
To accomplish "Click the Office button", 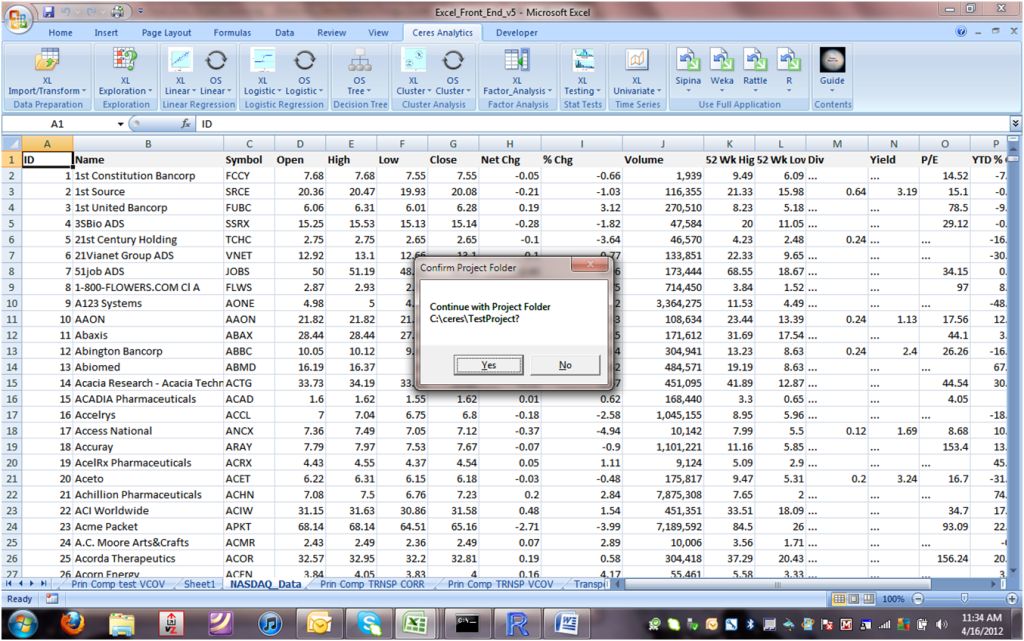I will pyautogui.click(x=18, y=18).
